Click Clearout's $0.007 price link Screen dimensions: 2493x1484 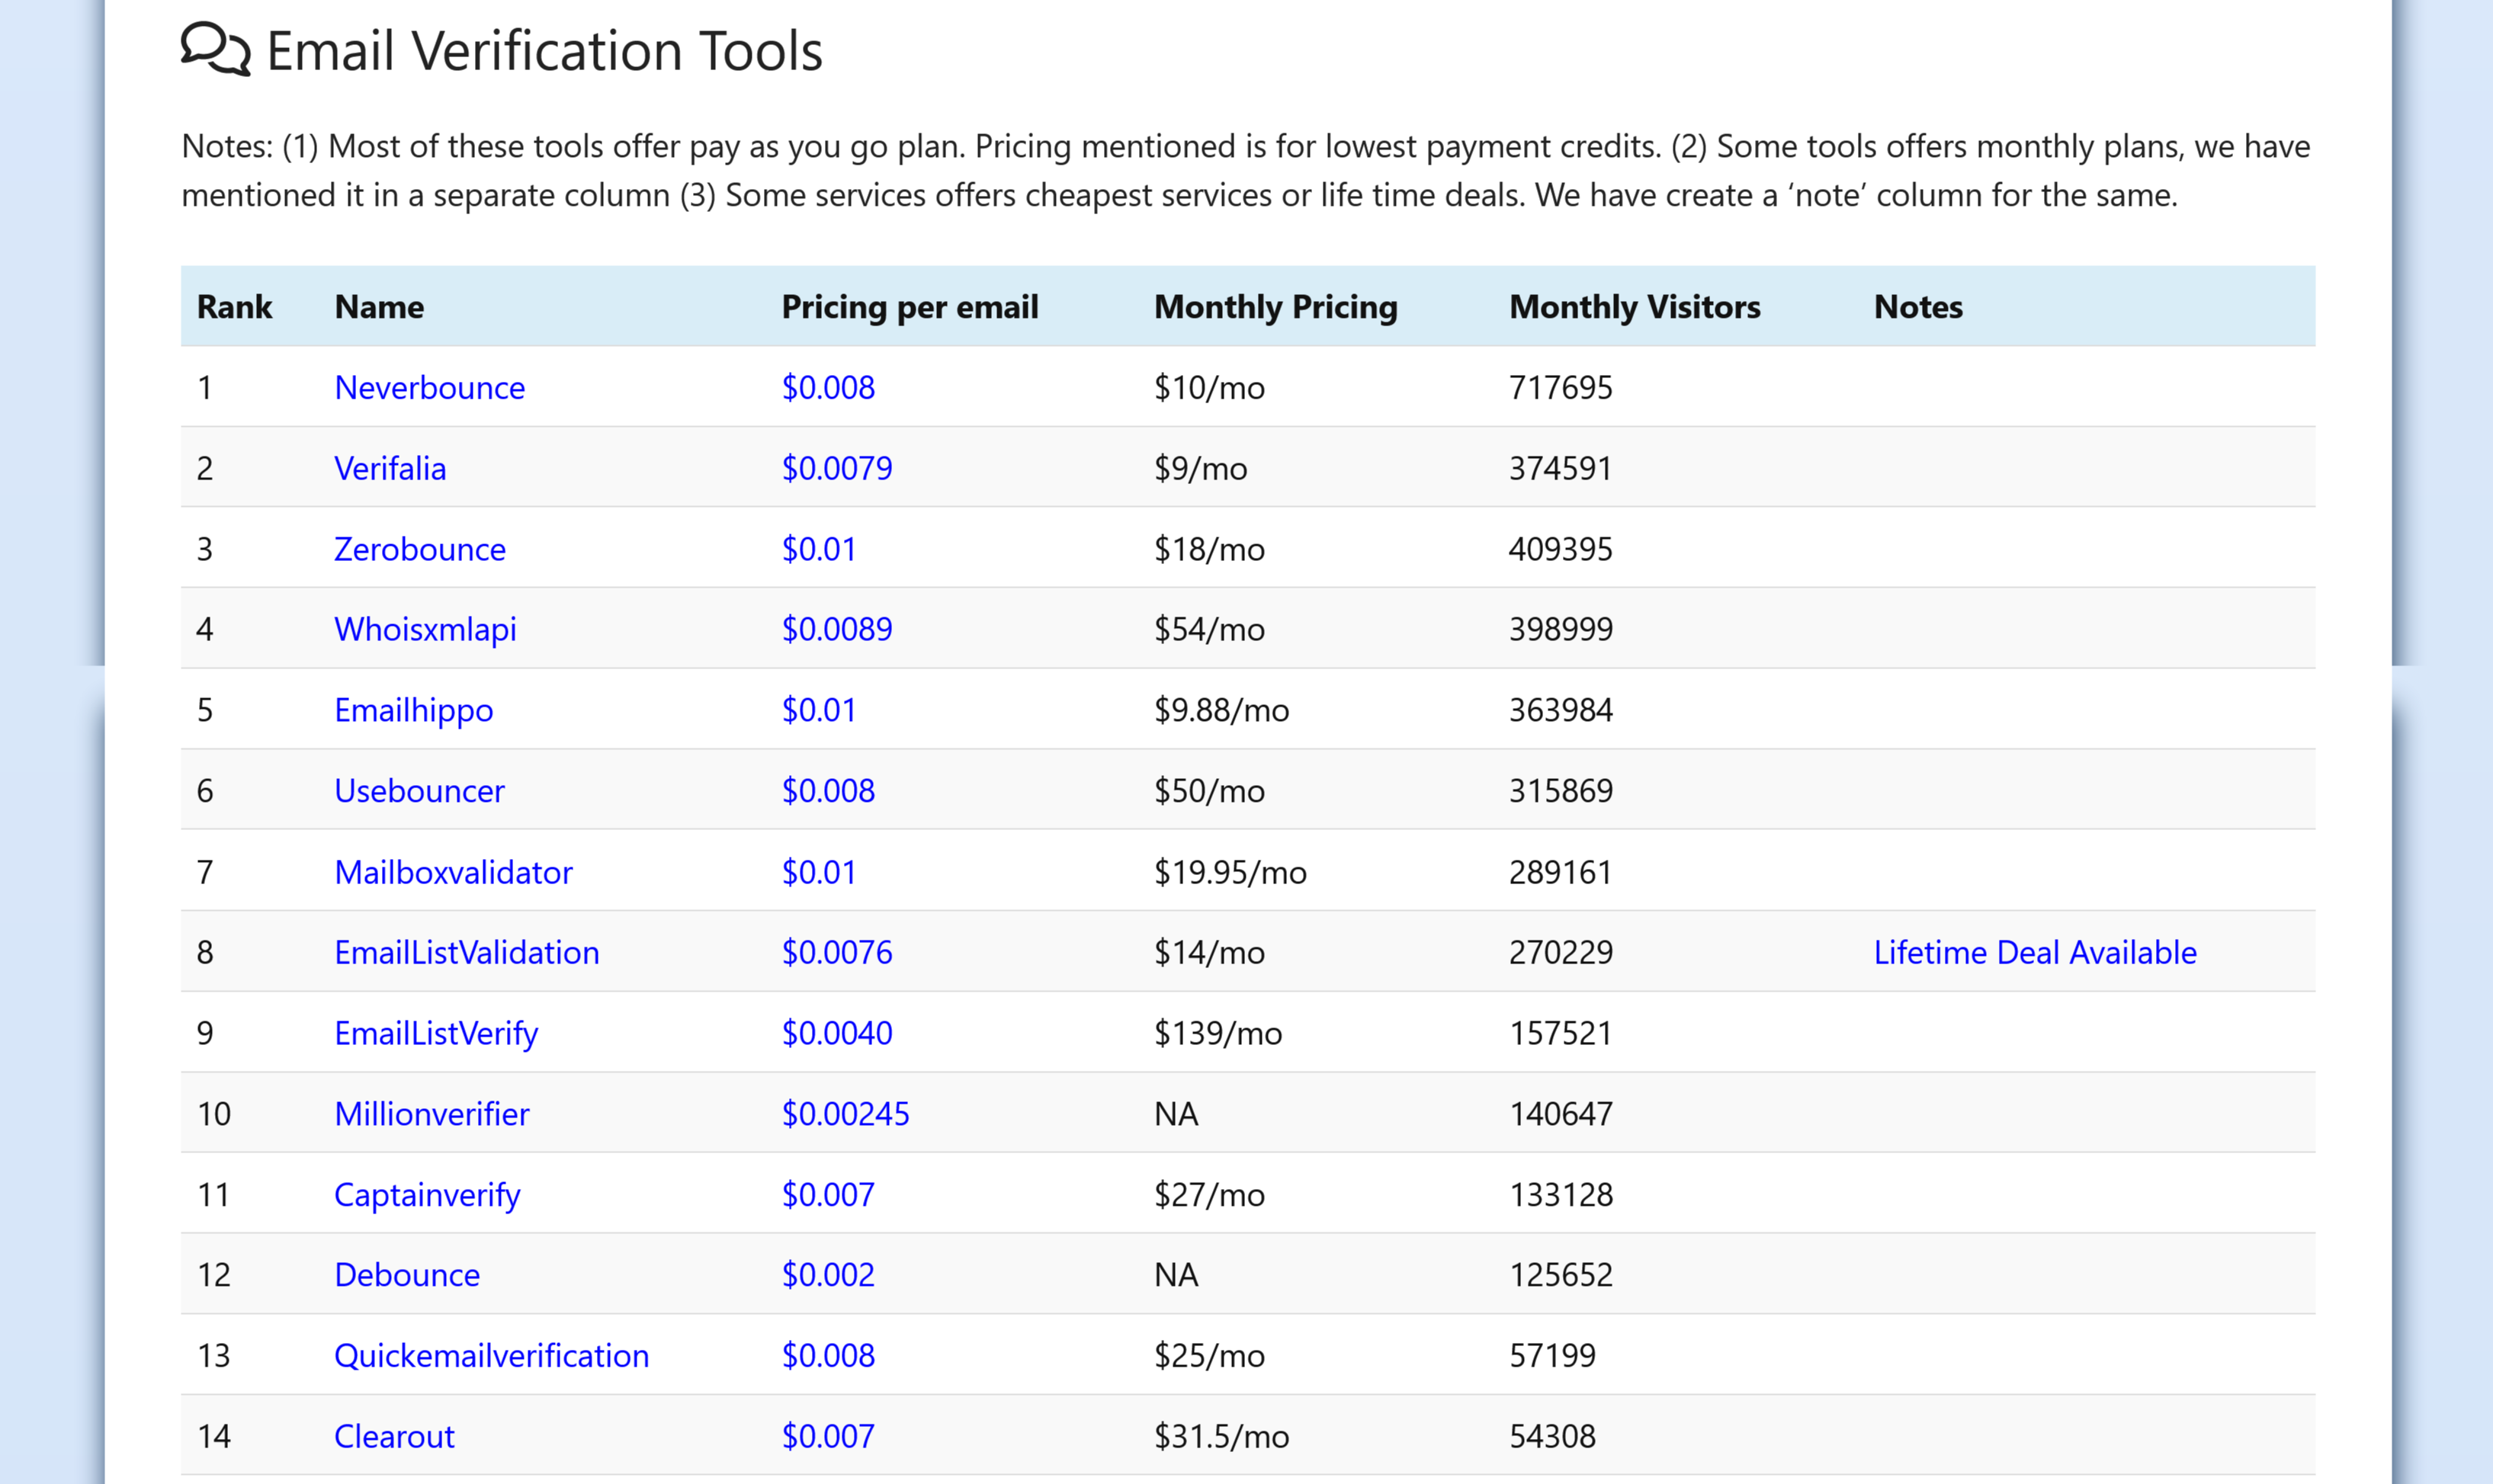(x=828, y=1437)
